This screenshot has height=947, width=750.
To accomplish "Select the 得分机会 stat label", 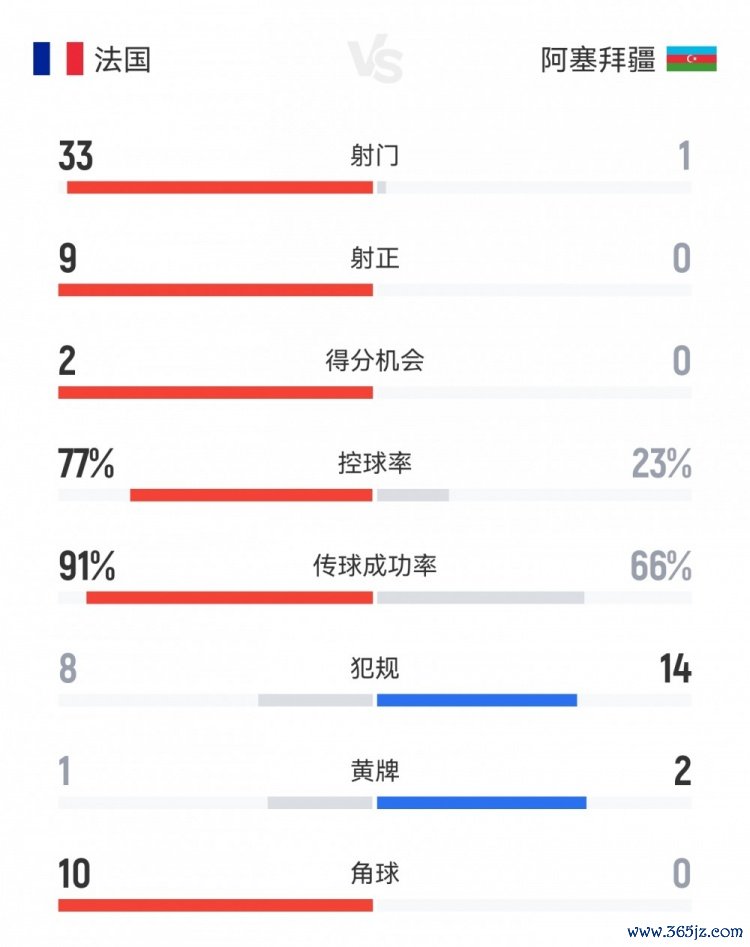I will (375, 361).
